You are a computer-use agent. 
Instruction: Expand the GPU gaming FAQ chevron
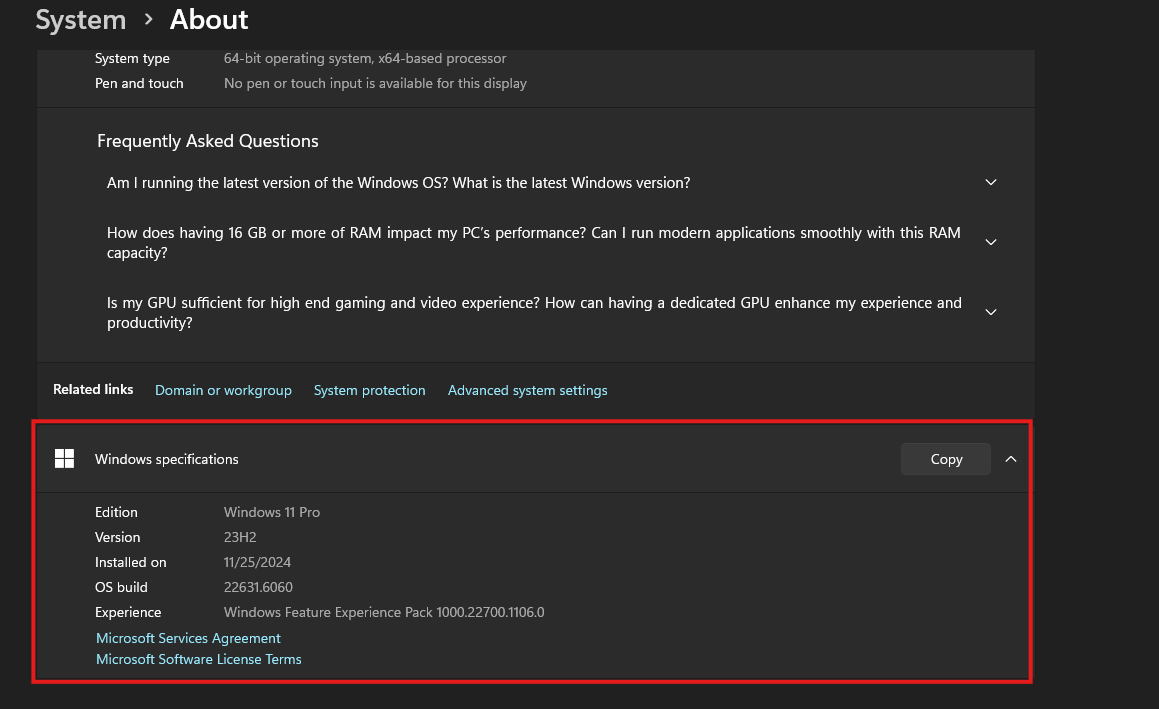pyautogui.click(x=991, y=312)
